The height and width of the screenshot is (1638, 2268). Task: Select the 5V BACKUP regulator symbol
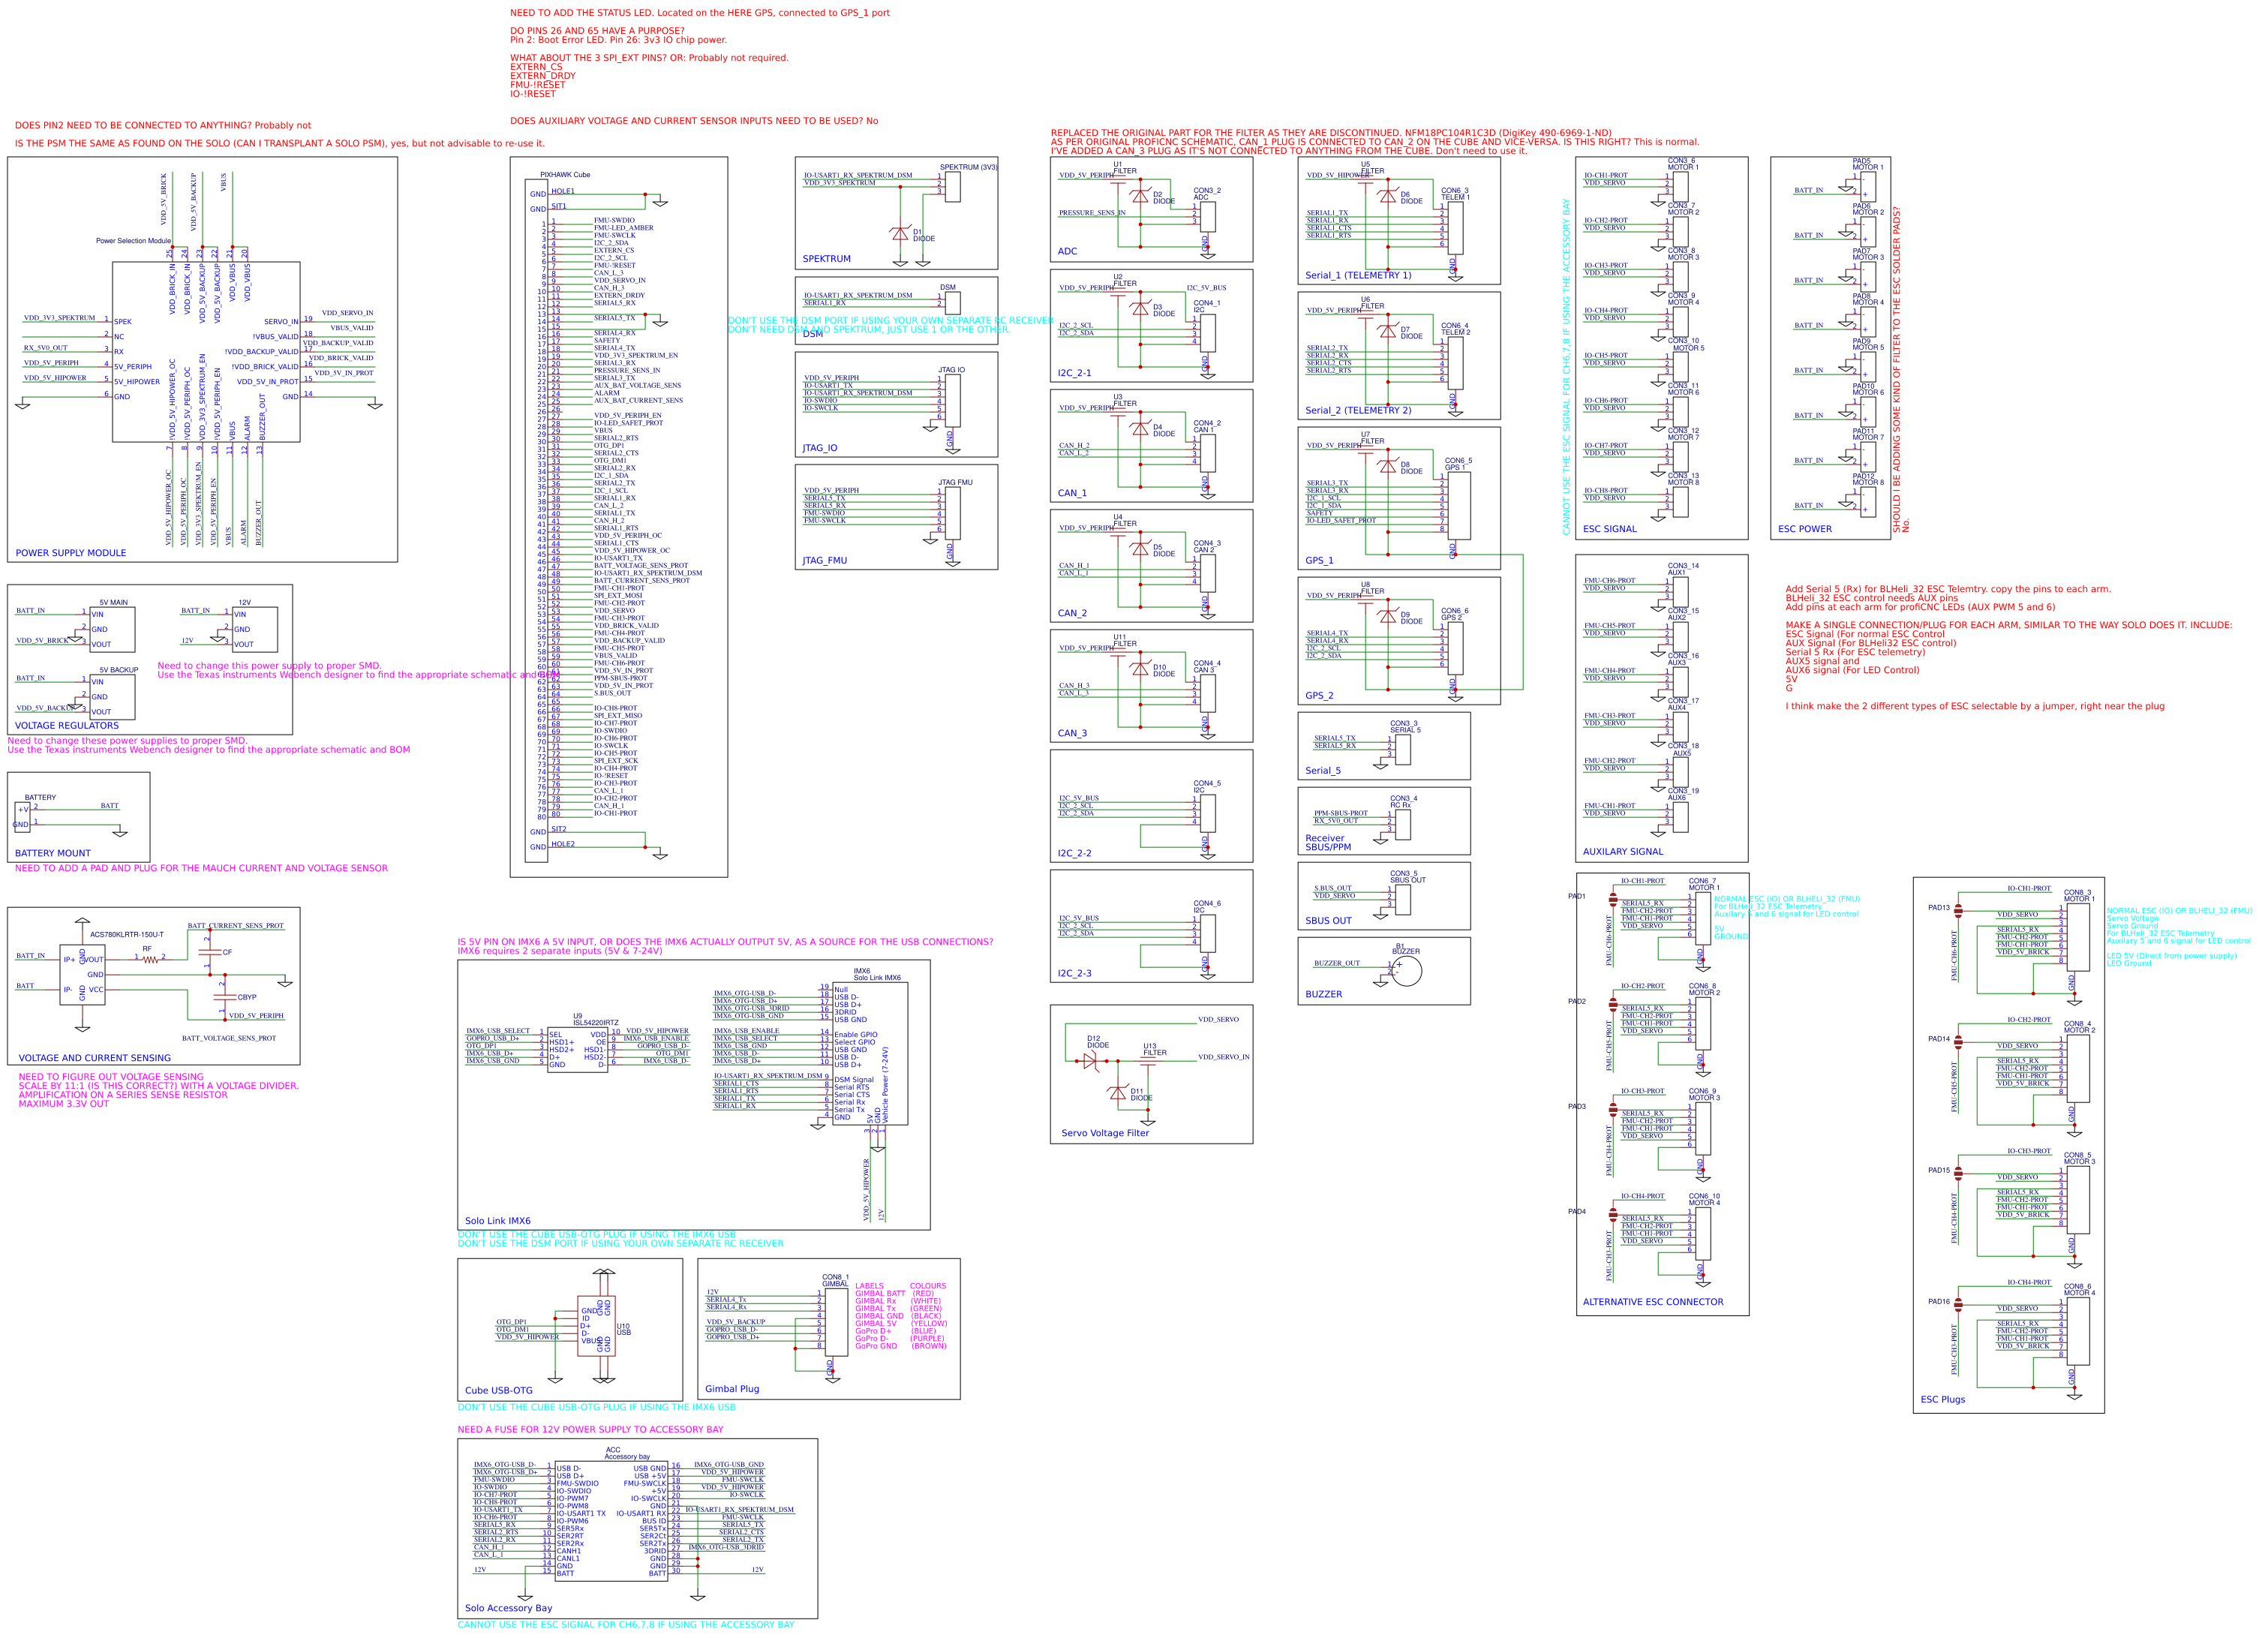tap(112, 697)
